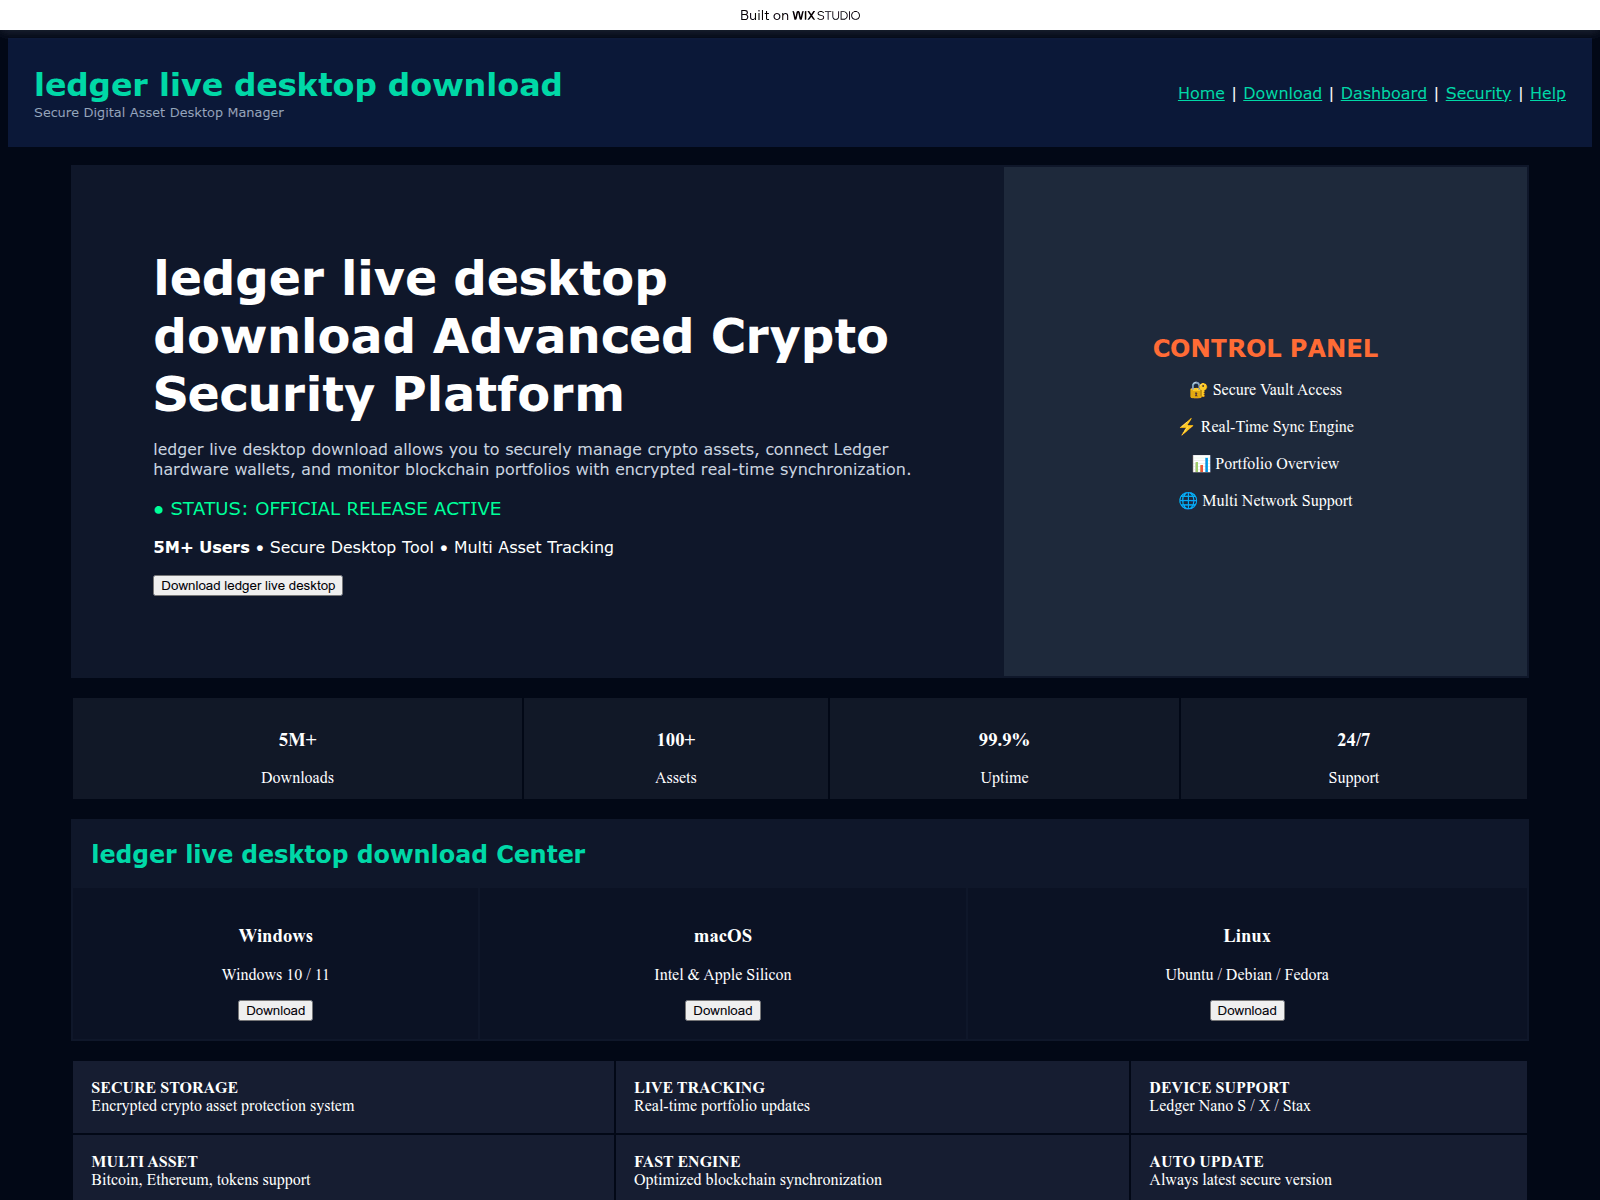Viewport: 1600px width, 1200px height.
Task: Click the Bitcoin, Ethereum, tokens support text
Action: pos(201,1180)
